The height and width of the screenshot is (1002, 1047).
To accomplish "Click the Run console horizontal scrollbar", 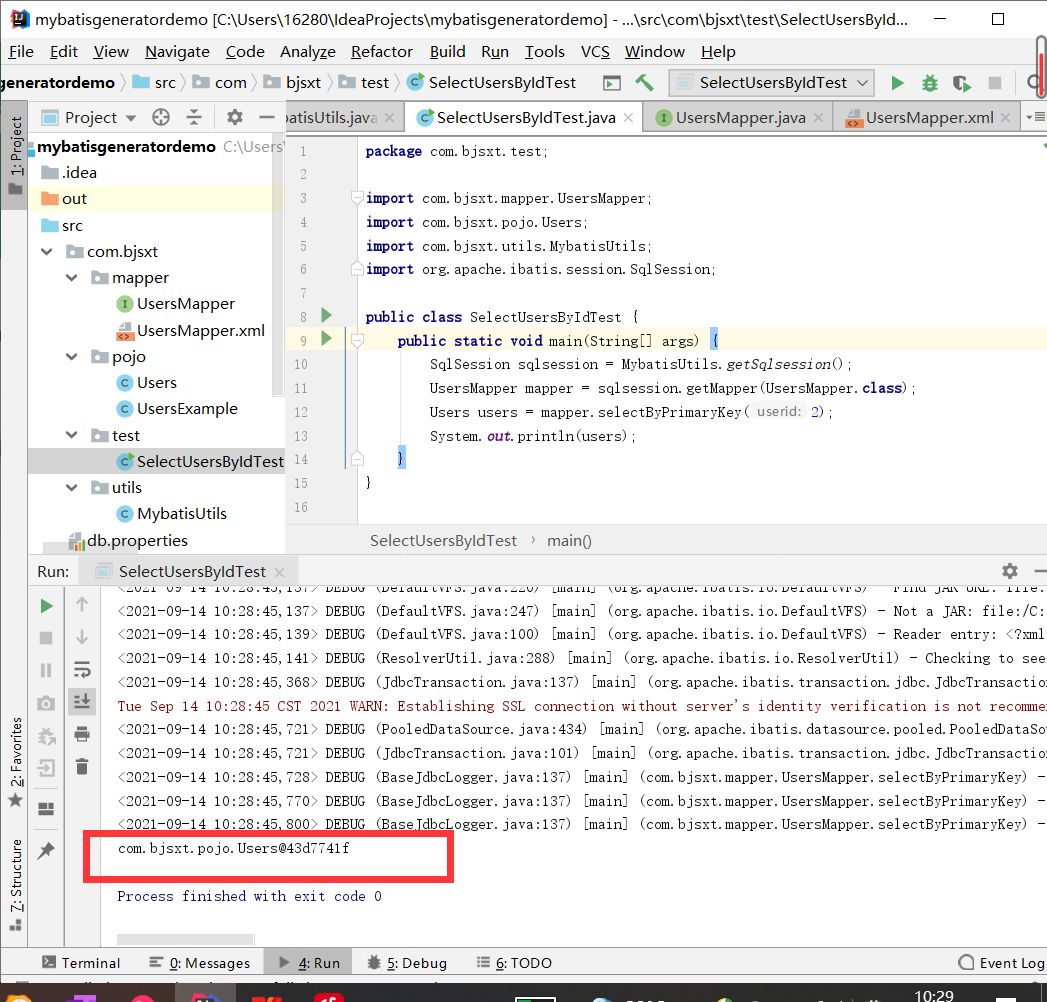I will coord(185,939).
